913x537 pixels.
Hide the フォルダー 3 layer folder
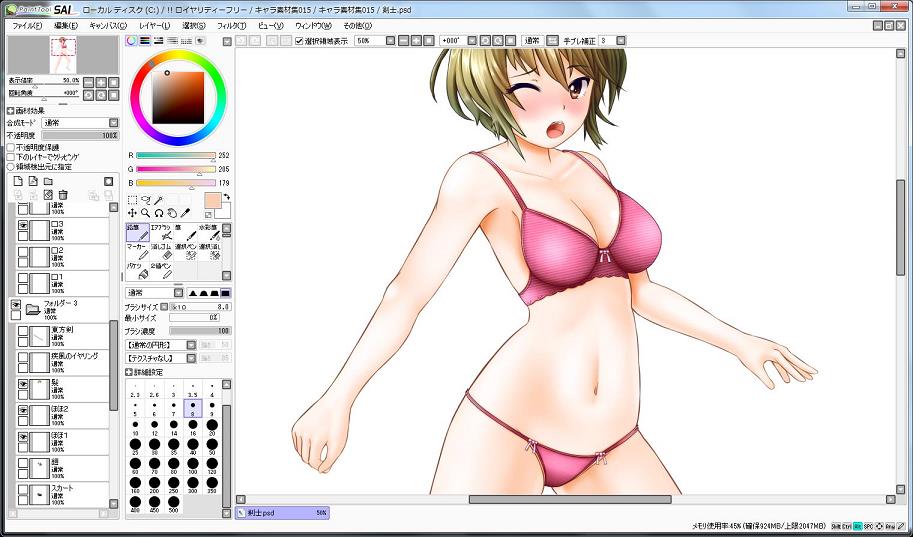[16, 304]
